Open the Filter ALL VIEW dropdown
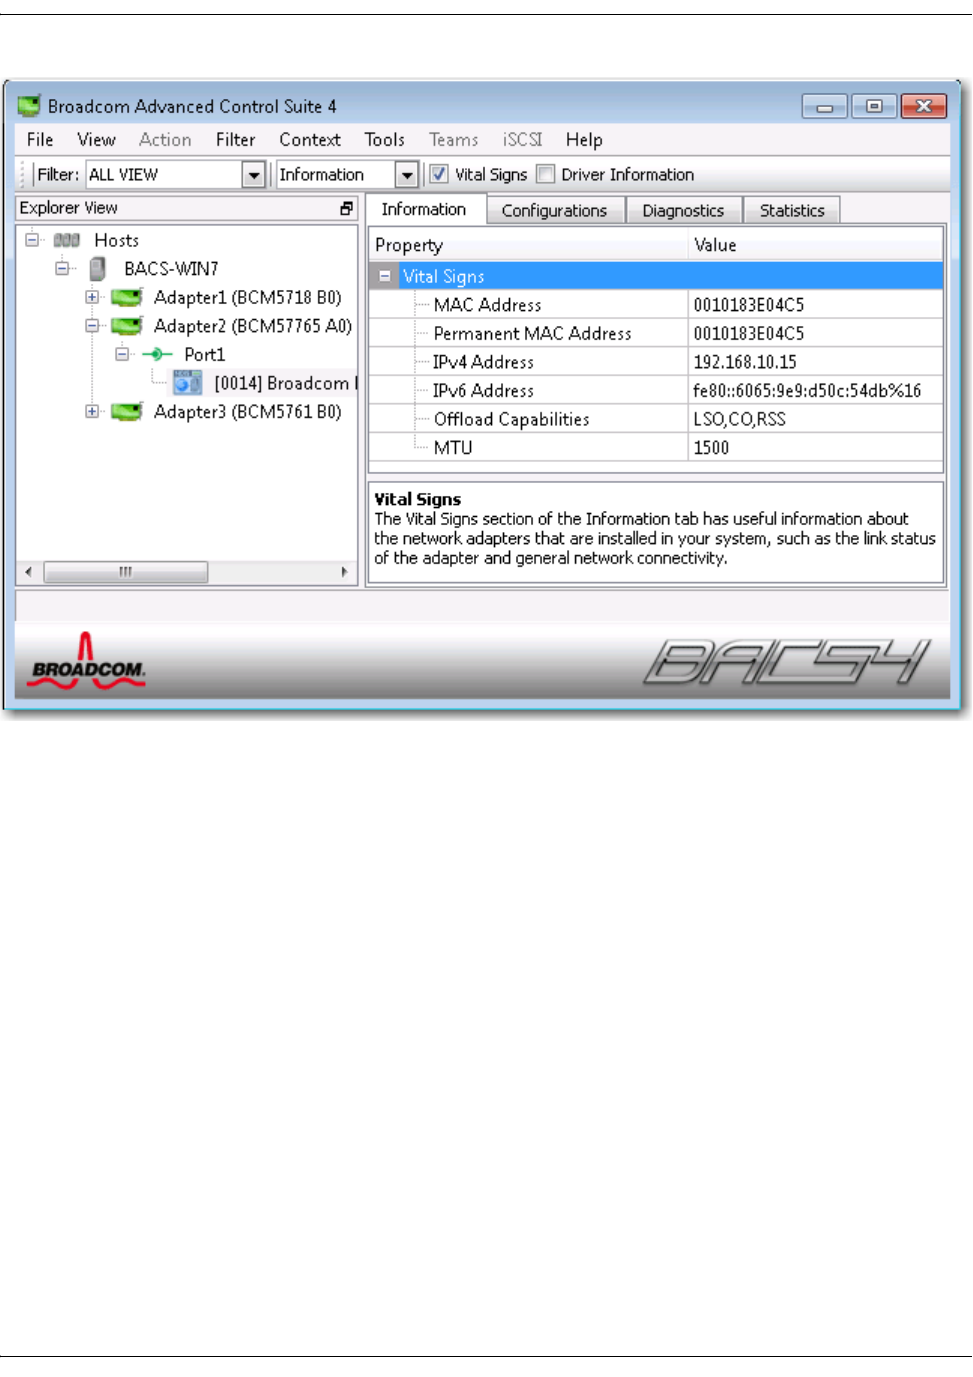The height and width of the screenshot is (1377, 973). point(254,175)
